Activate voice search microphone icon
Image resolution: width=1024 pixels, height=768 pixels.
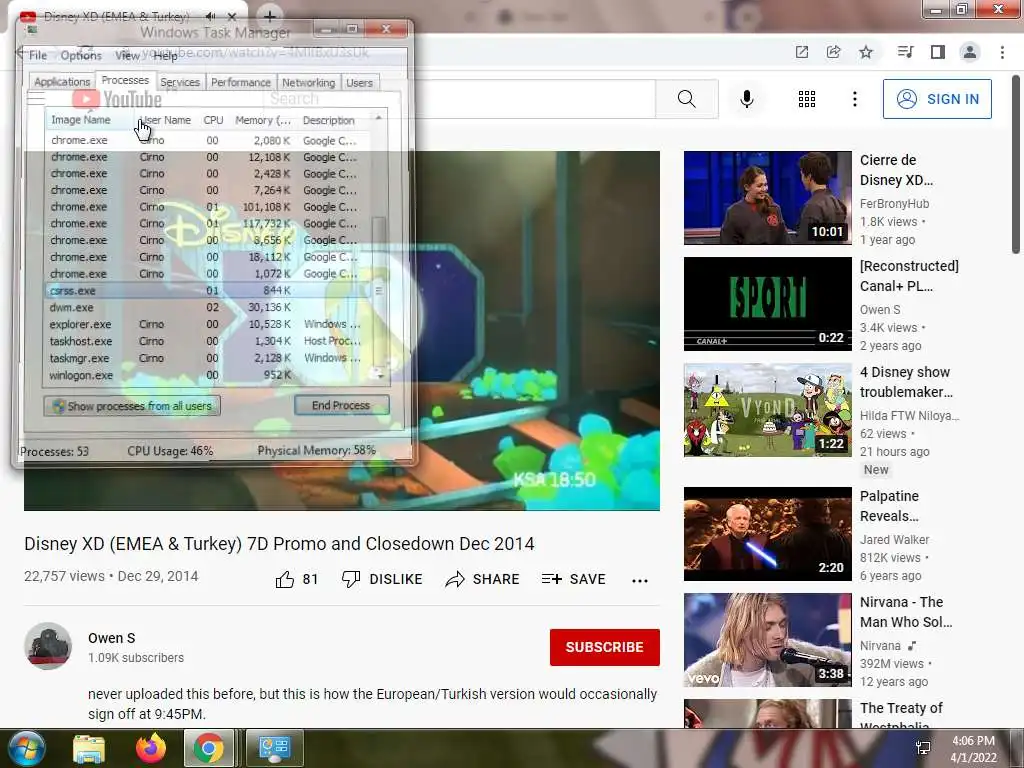point(747,99)
